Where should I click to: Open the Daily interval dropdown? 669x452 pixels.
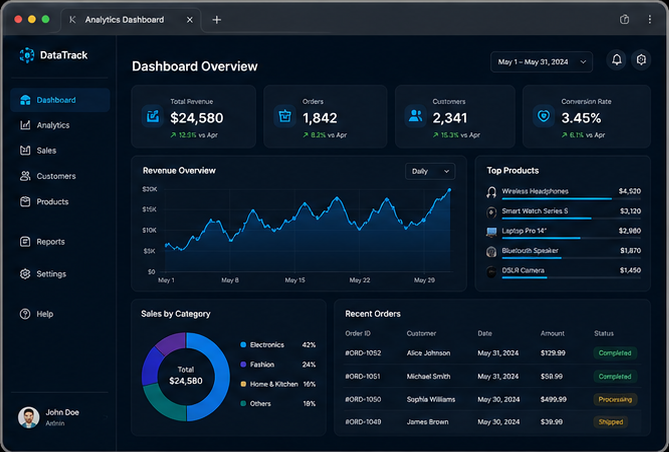[x=430, y=171]
